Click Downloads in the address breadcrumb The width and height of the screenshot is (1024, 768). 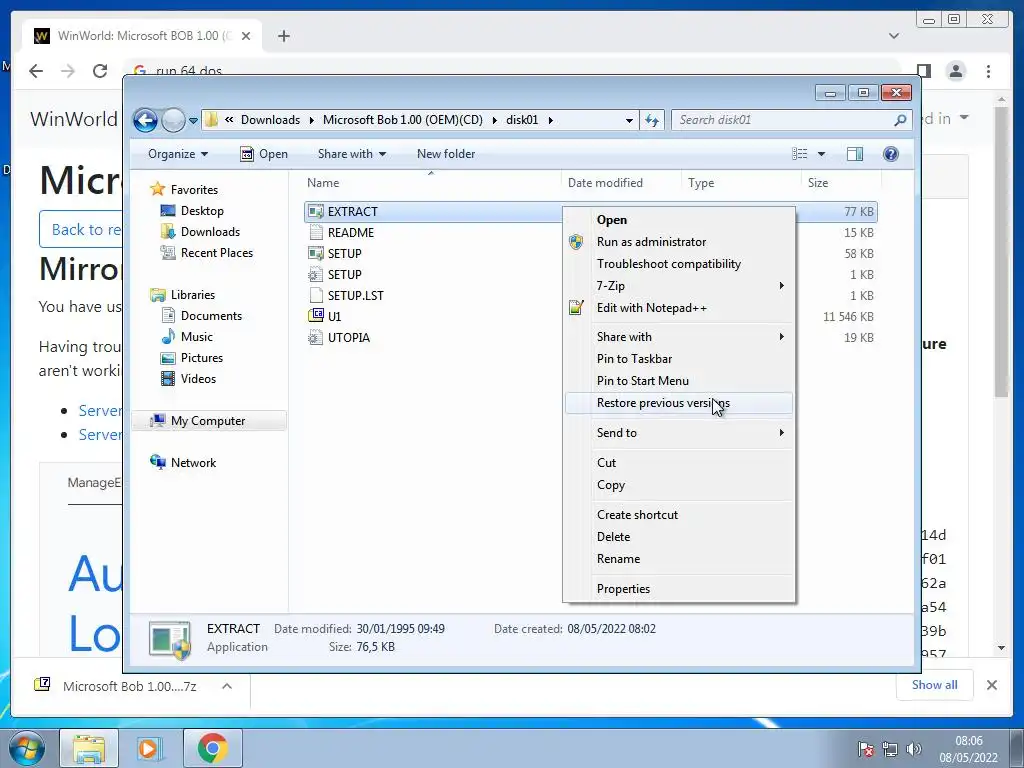coord(270,120)
